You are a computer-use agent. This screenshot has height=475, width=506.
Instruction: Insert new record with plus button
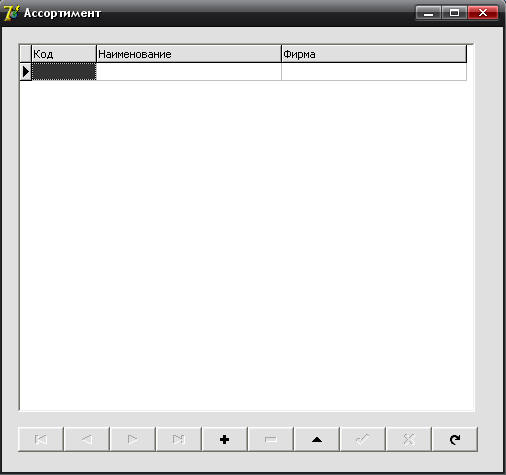point(225,439)
